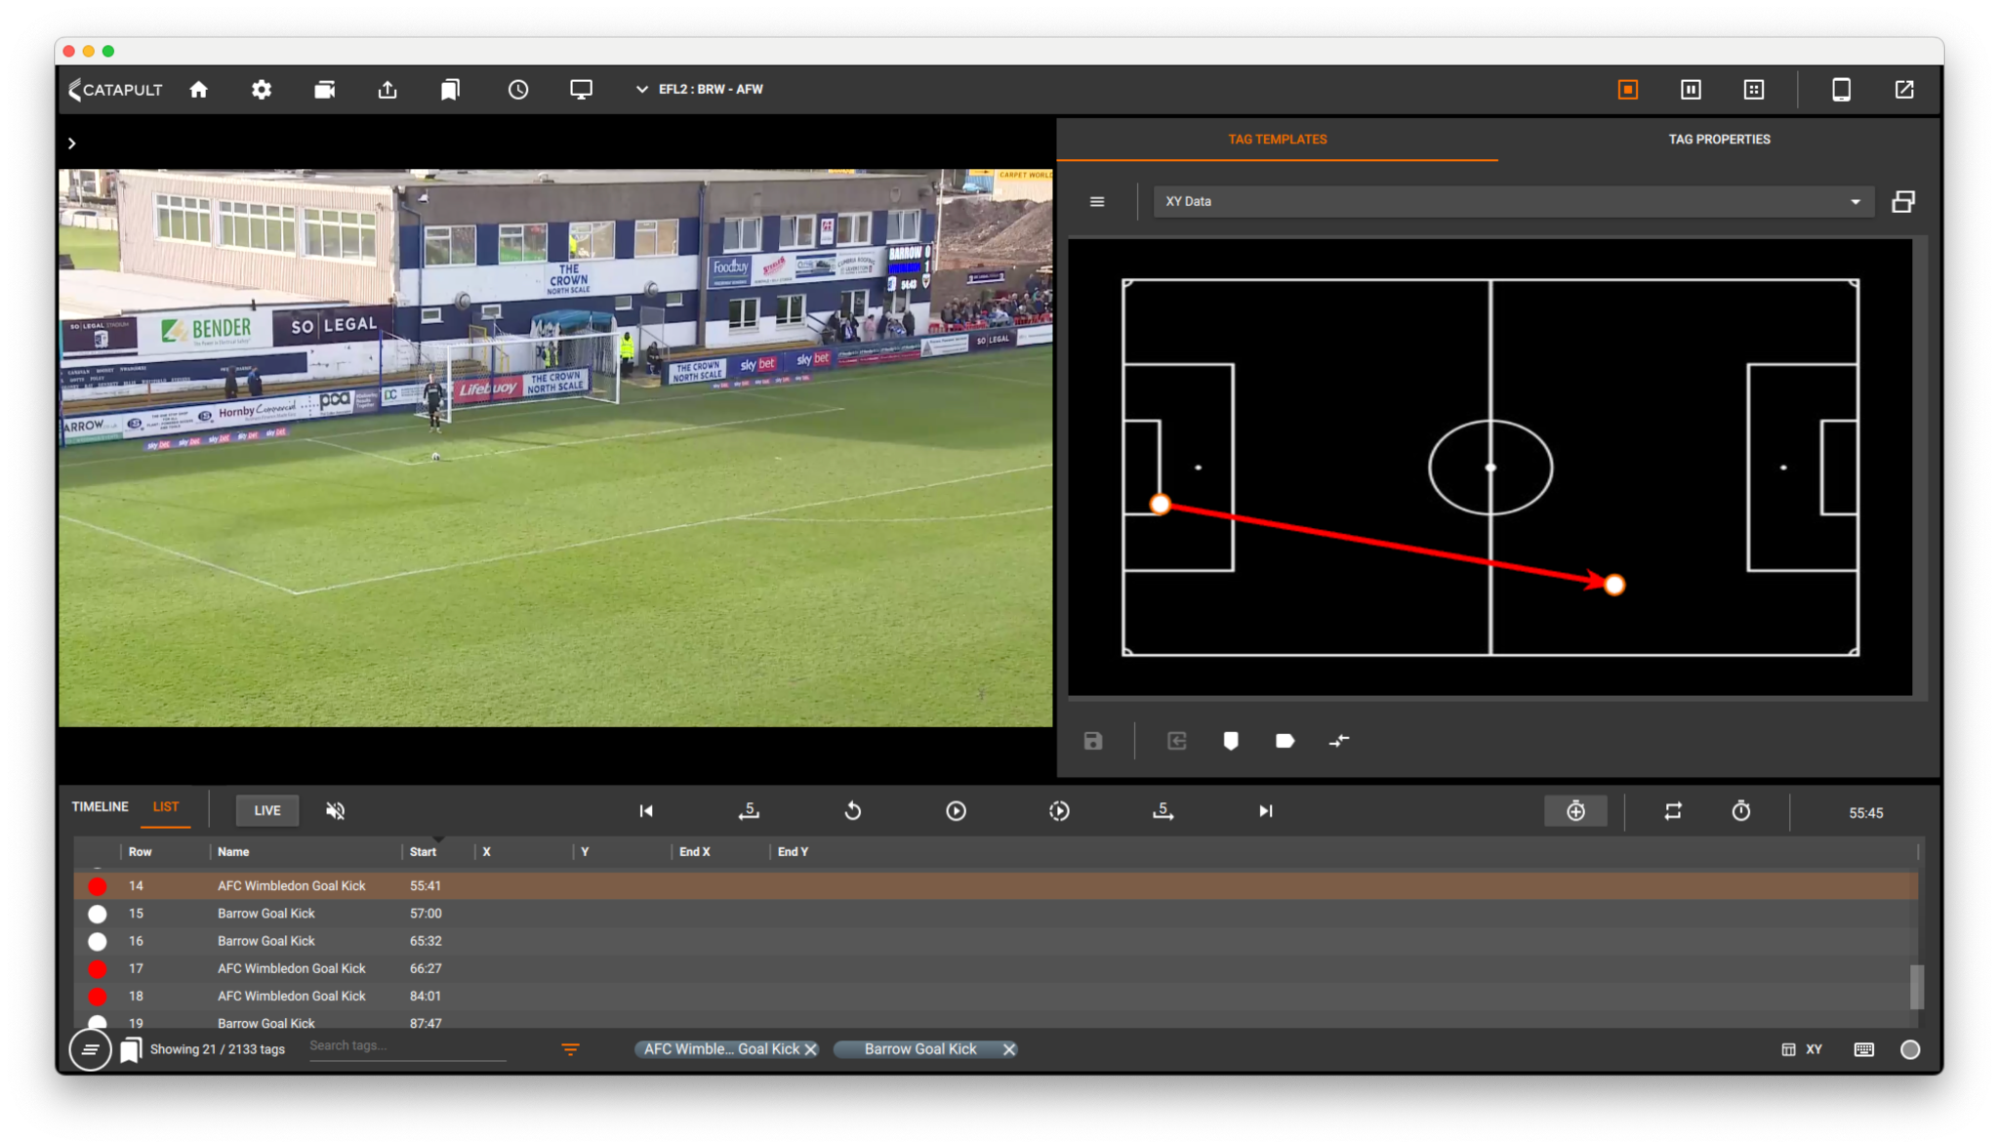Play the video
The width and height of the screenshot is (1999, 1148).
pyautogui.click(x=956, y=811)
